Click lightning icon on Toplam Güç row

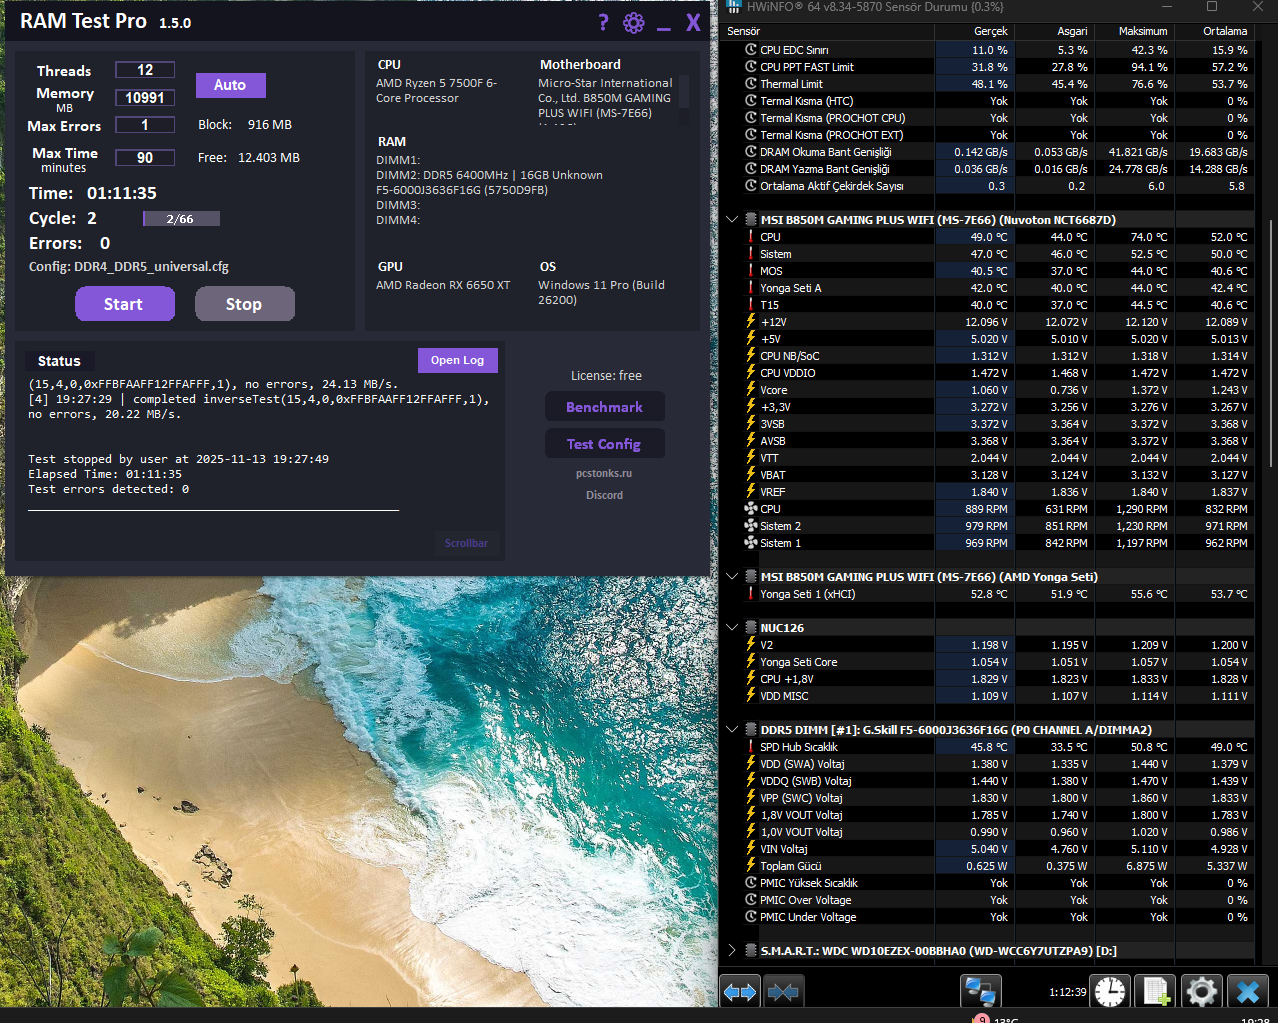coord(751,866)
